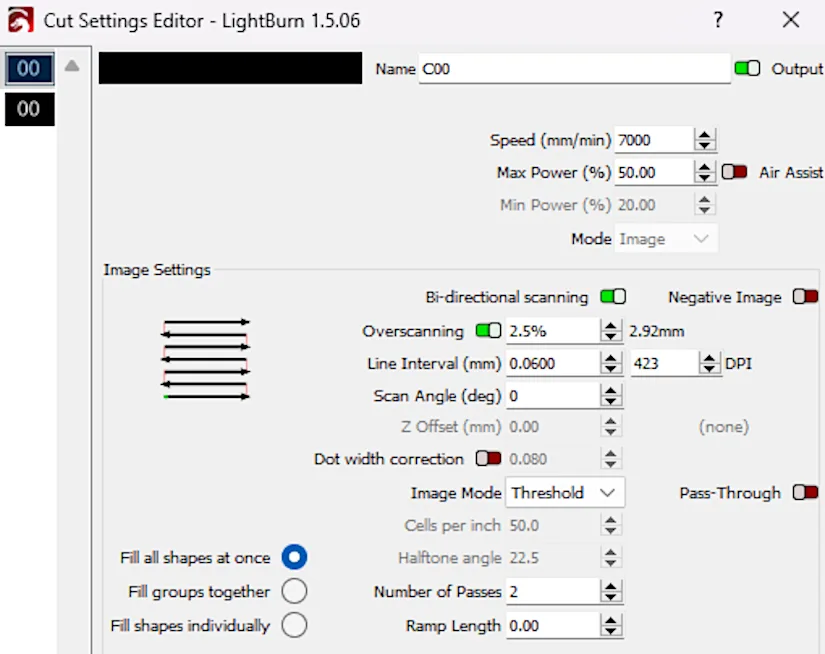Image resolution: width=825 pixels, height=654 pixels.
Task: Adjust Line Interval spinner arrows
Action: 610,364
